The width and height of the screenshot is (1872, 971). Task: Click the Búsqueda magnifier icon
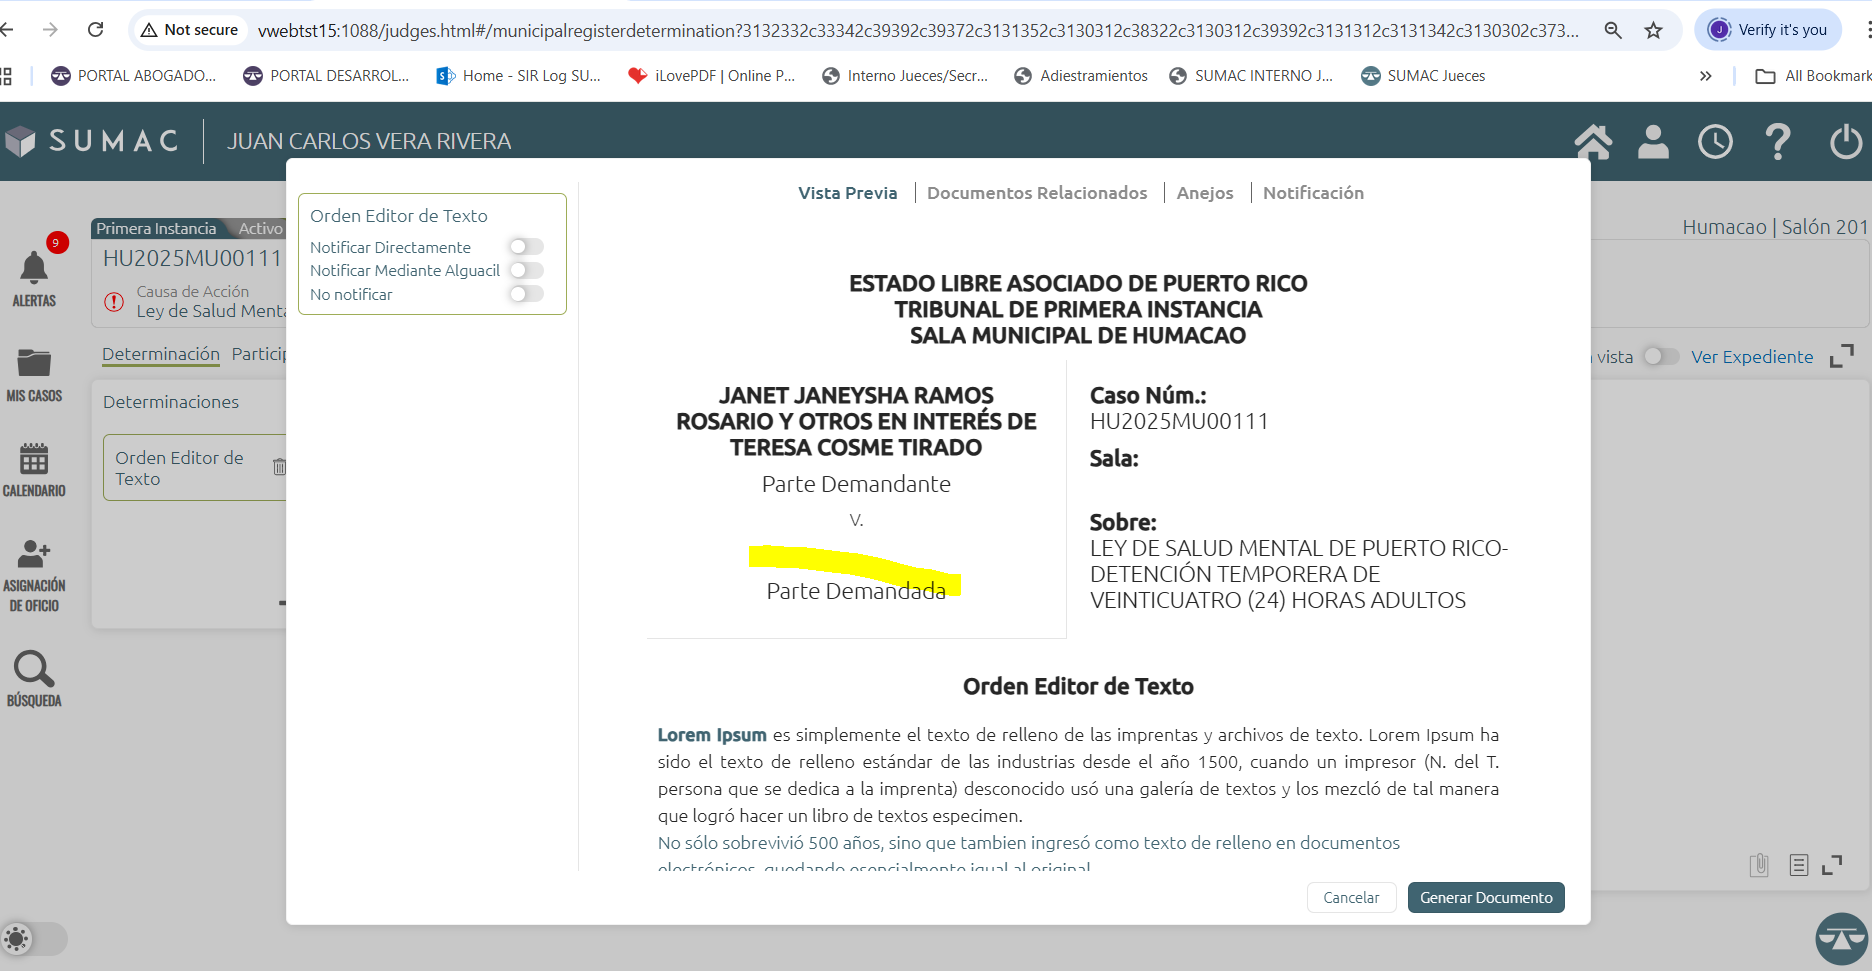tap(34, 669)
